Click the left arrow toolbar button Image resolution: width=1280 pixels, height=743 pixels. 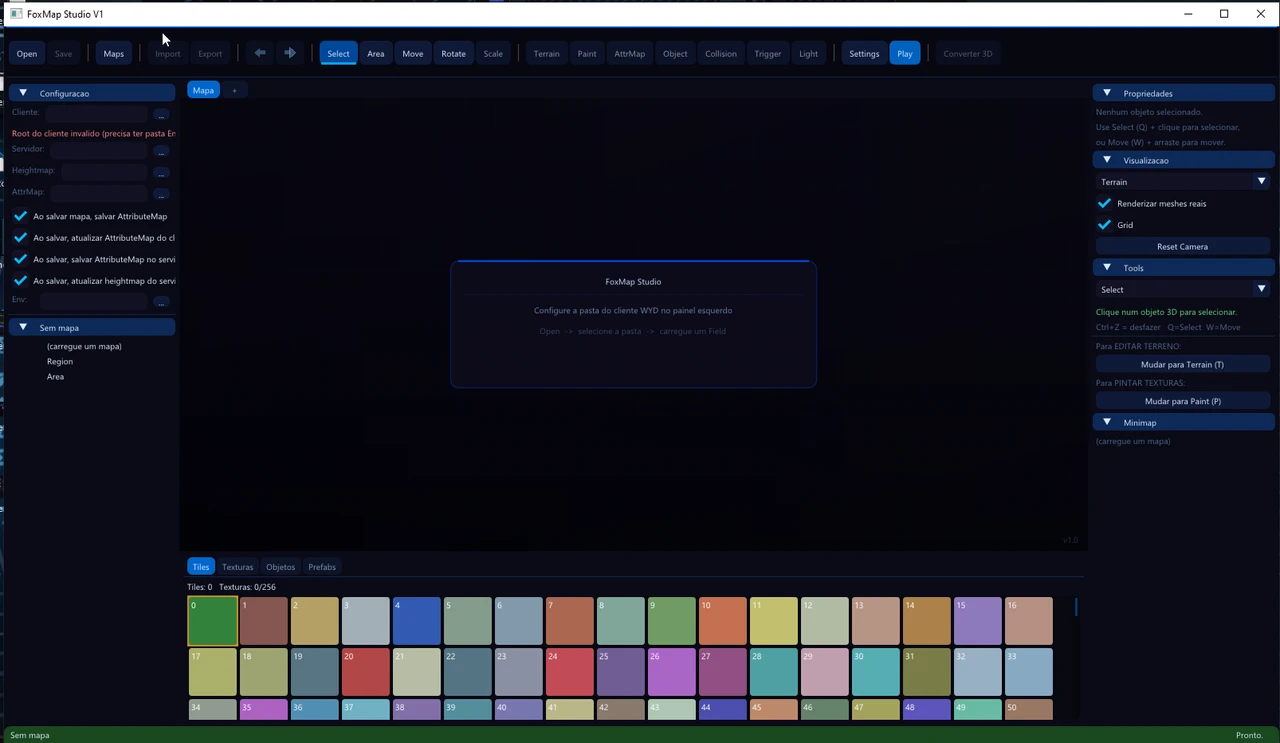[260, 53]
